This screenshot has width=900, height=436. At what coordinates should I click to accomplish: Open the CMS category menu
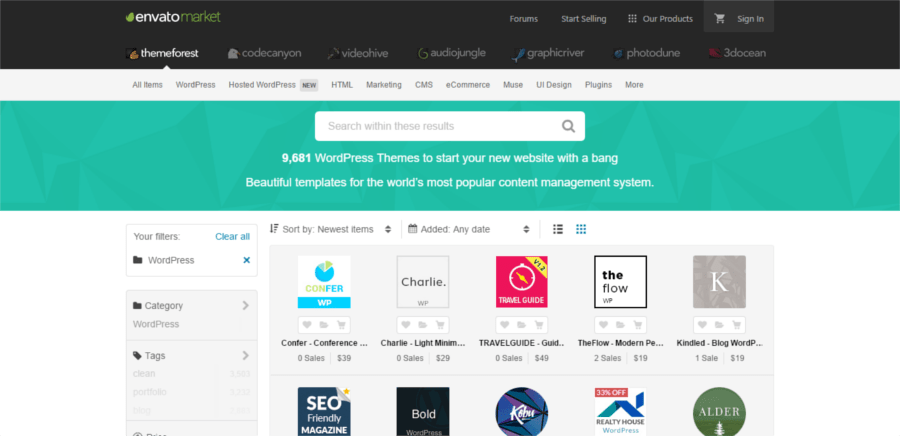(424, 85)
